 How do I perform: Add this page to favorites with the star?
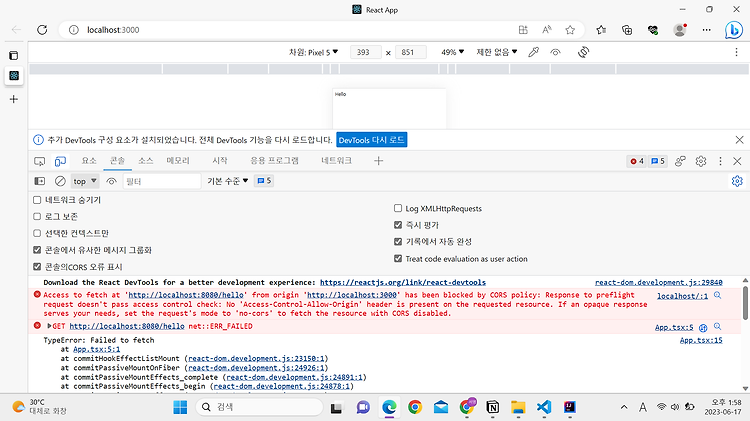pos(570,30)
